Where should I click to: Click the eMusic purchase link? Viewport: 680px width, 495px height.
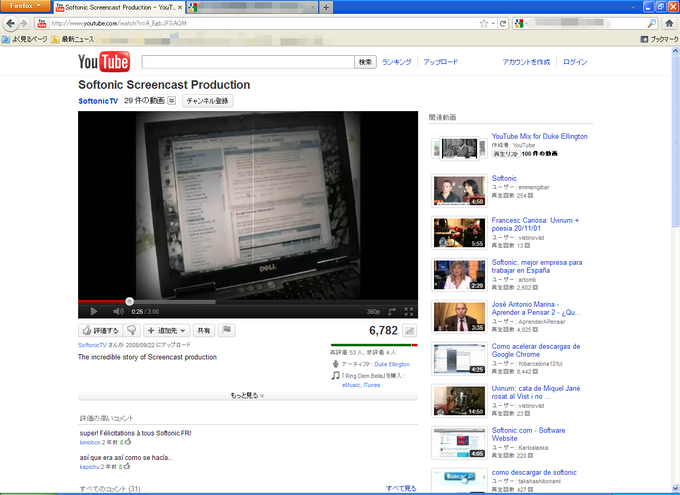[x=351, y=385]
